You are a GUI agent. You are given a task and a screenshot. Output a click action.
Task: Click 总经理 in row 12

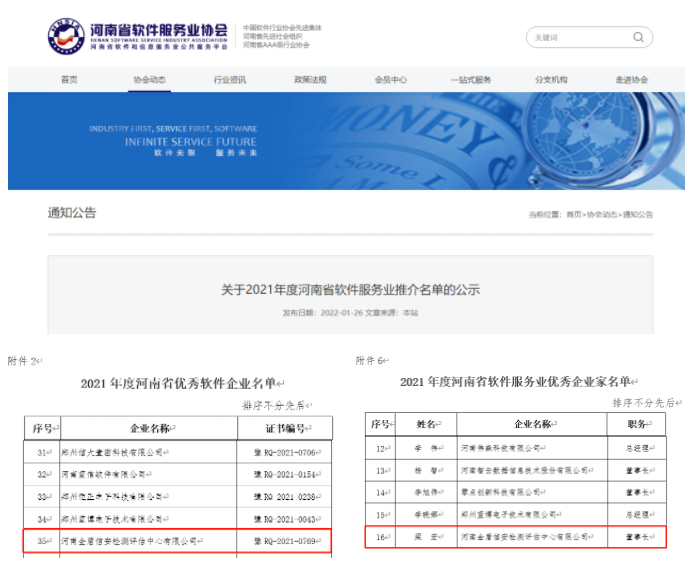tap(637, 448)
